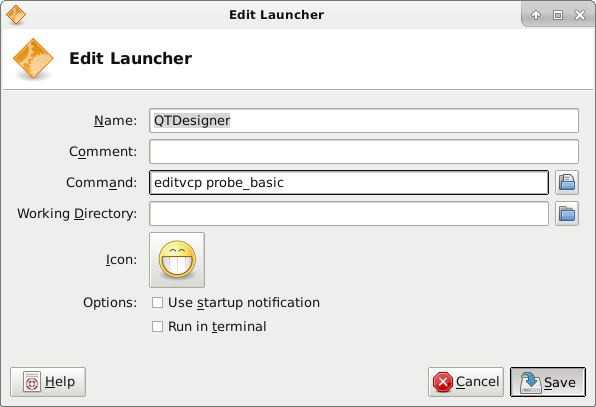
Task: Click the command file browse icon
Action: tap(567, 182)
